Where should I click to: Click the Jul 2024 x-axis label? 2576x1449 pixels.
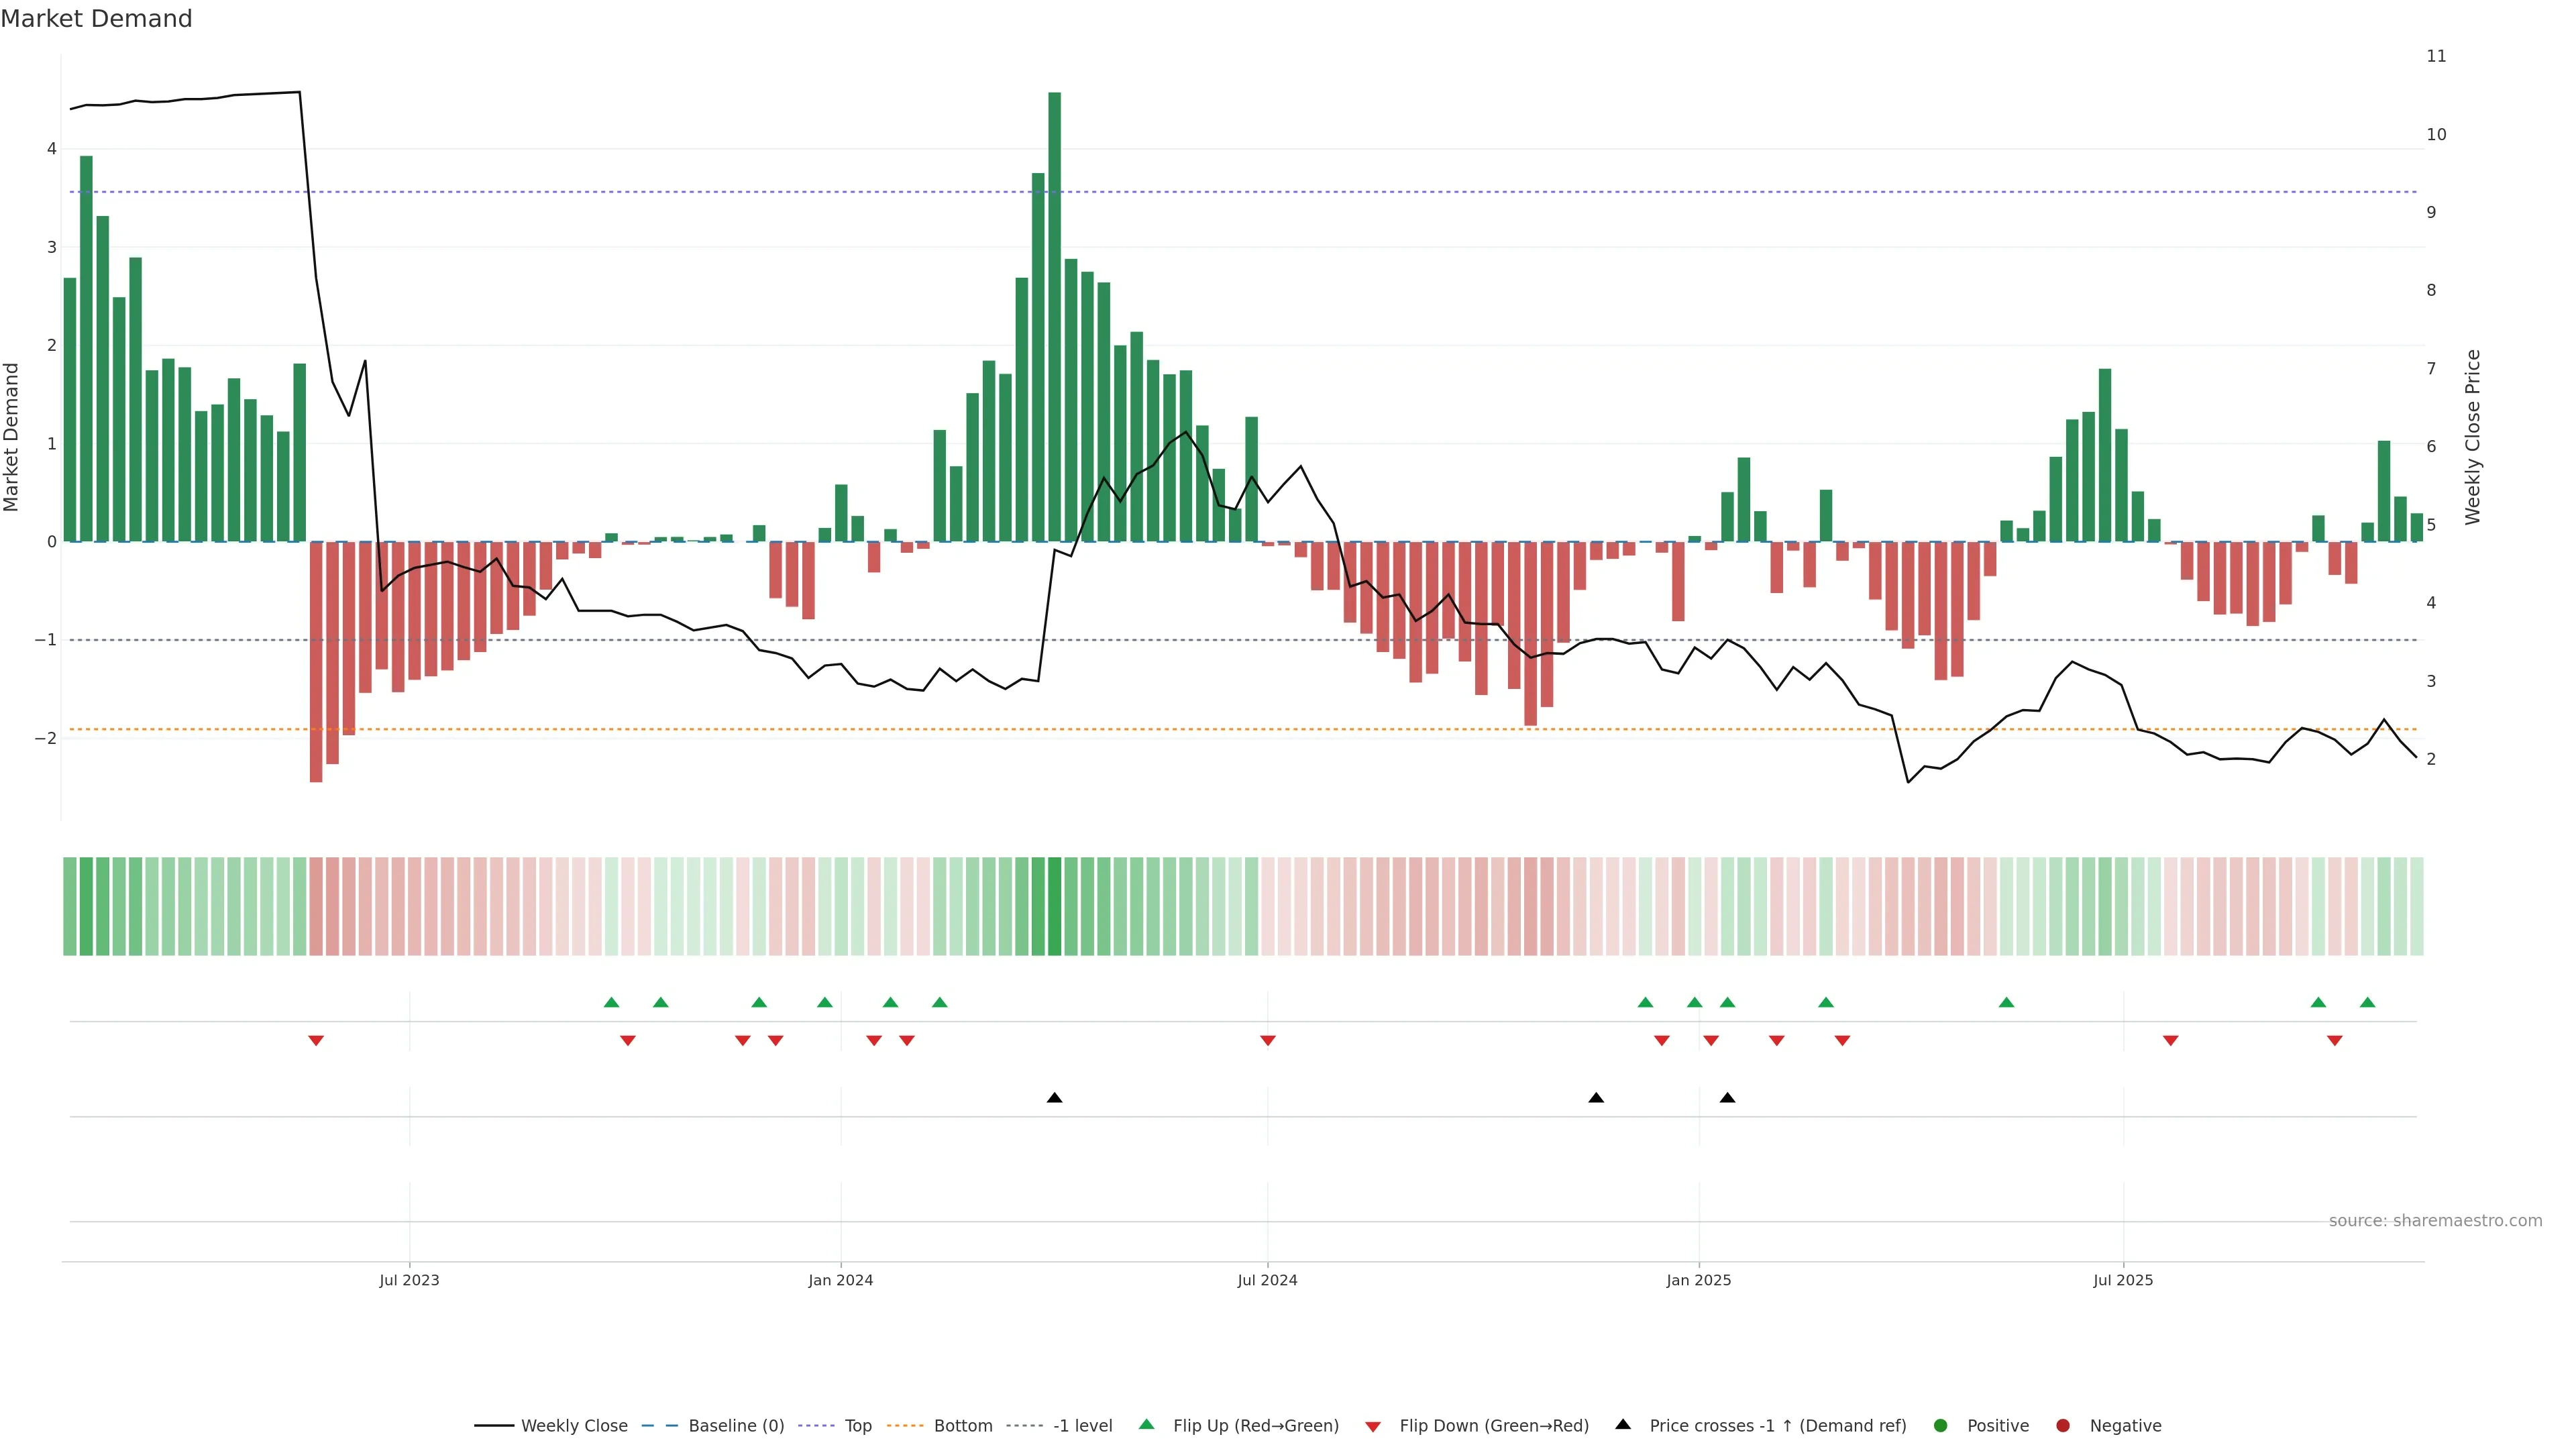[1267, 1280]
